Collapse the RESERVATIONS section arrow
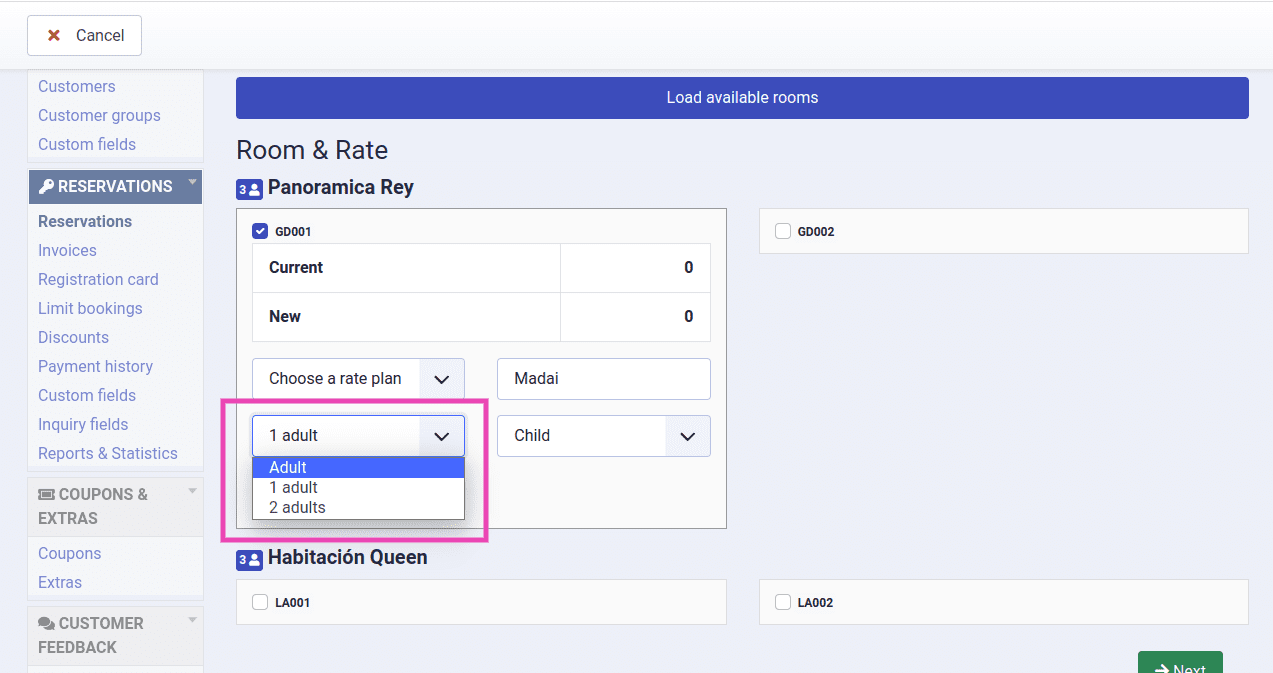 coord(192,182)
